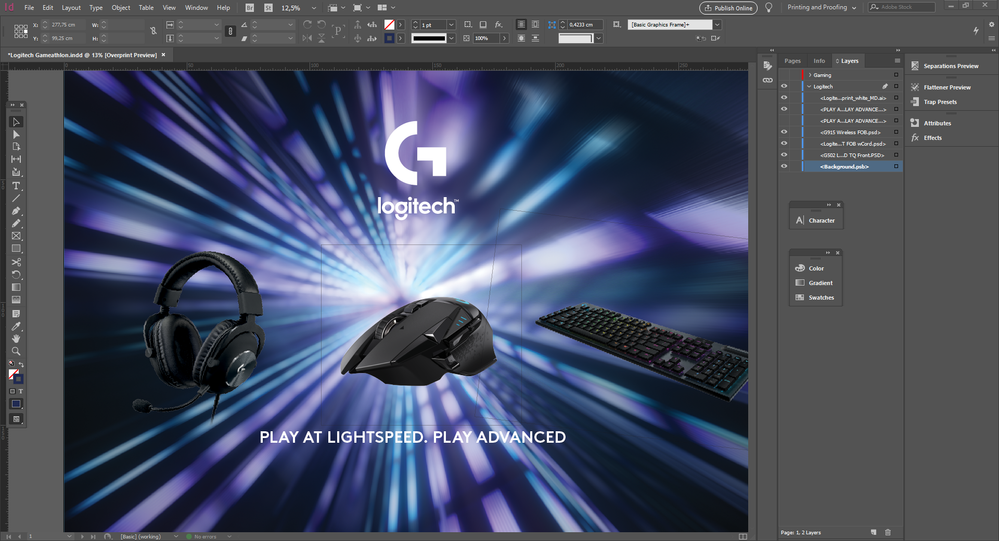The width and height of the screenshot is (999, 541).
Task: Open the rotation angle dropdown
Action: (291, 24)
